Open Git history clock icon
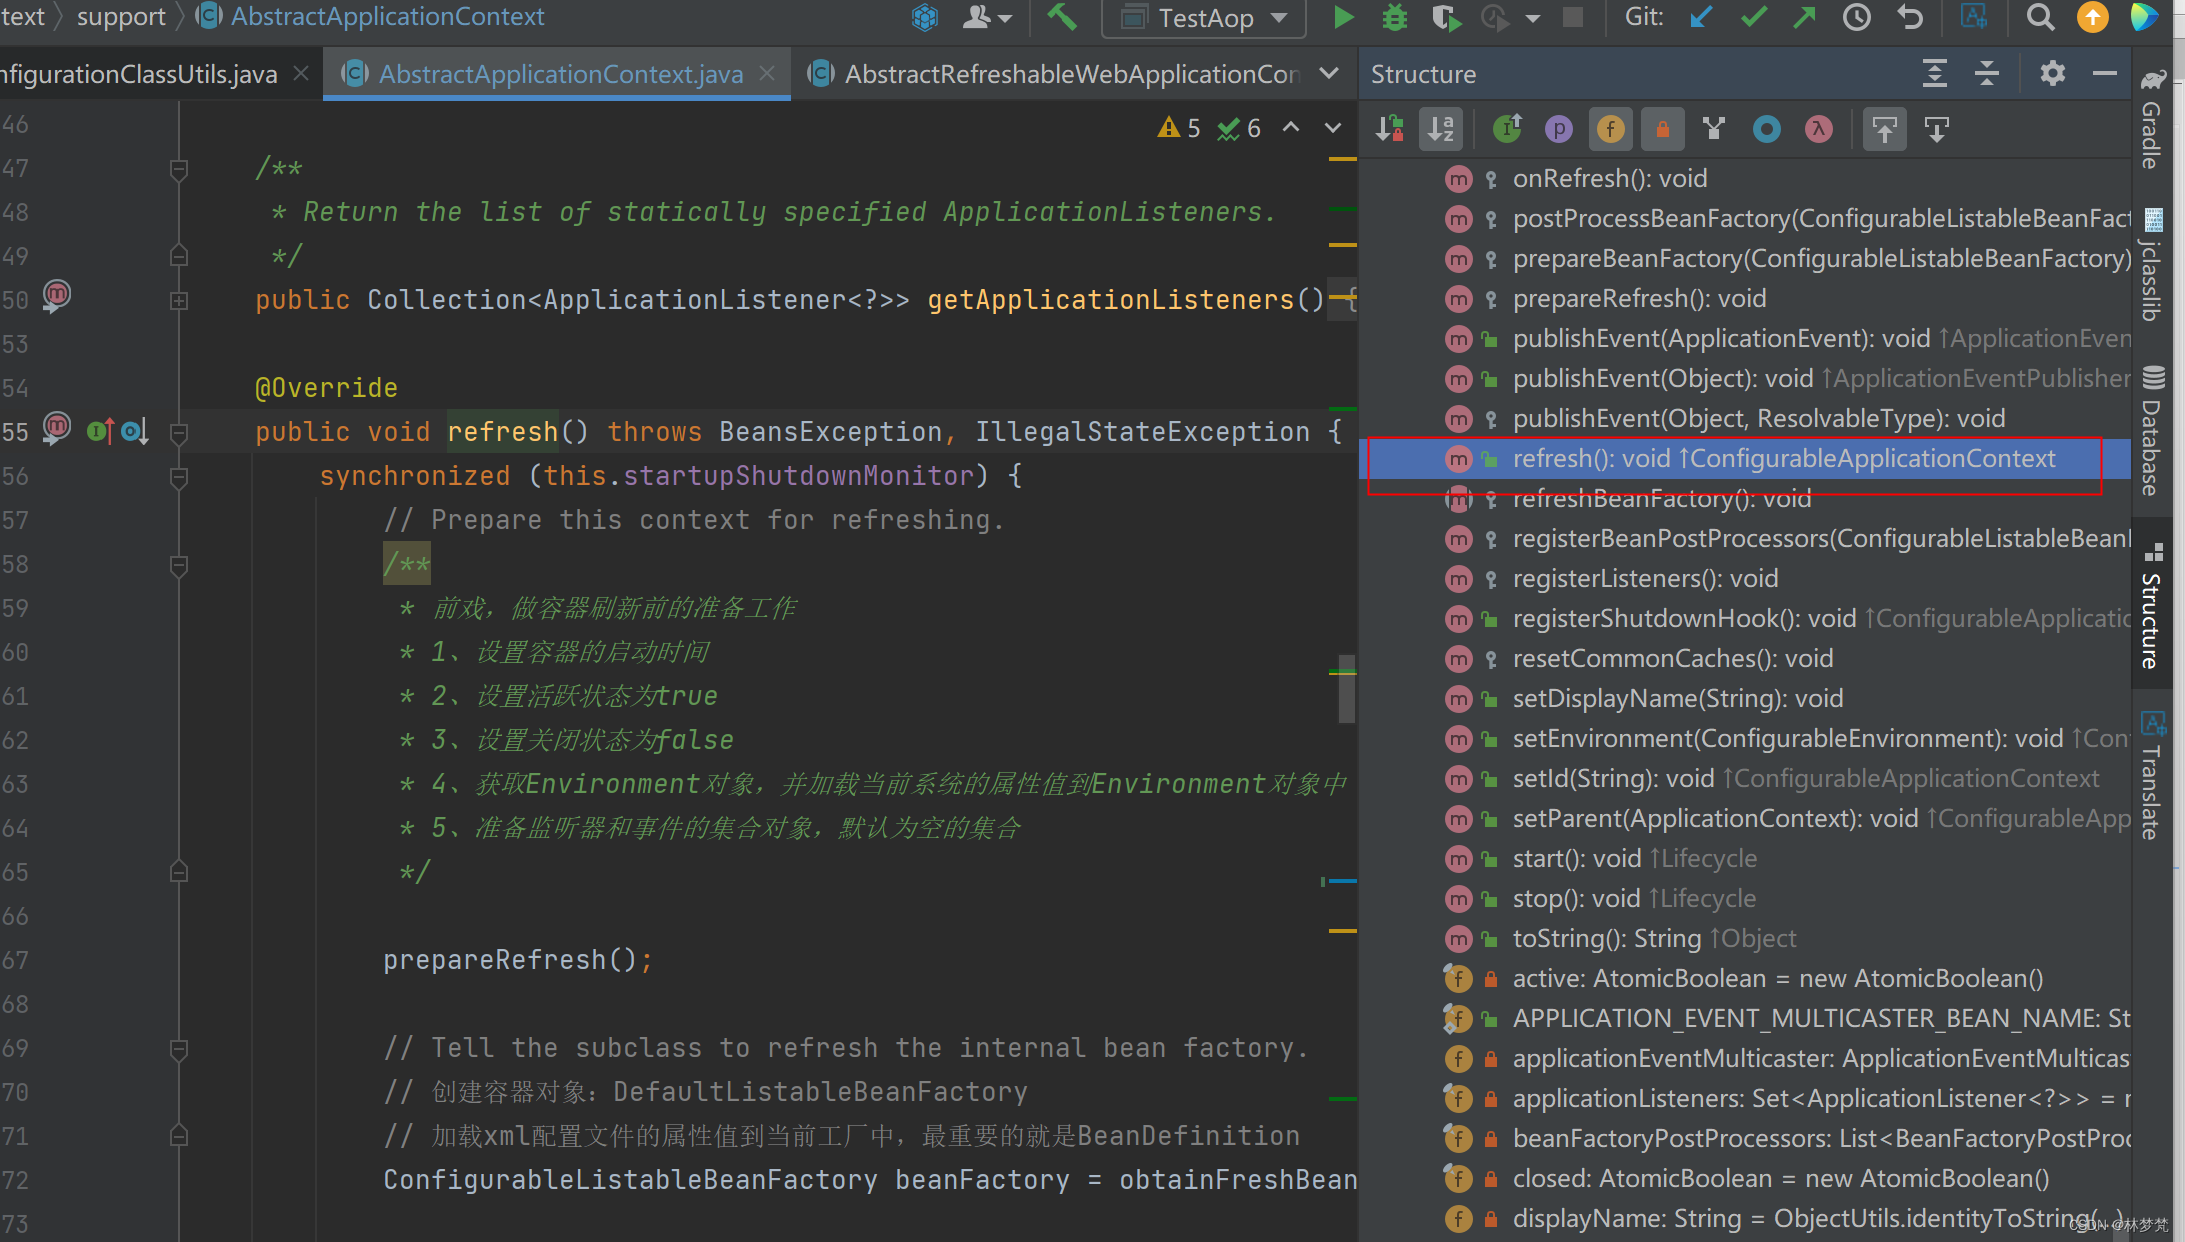Screen dimensions: 2185x1242 (x=1856, y=17)
